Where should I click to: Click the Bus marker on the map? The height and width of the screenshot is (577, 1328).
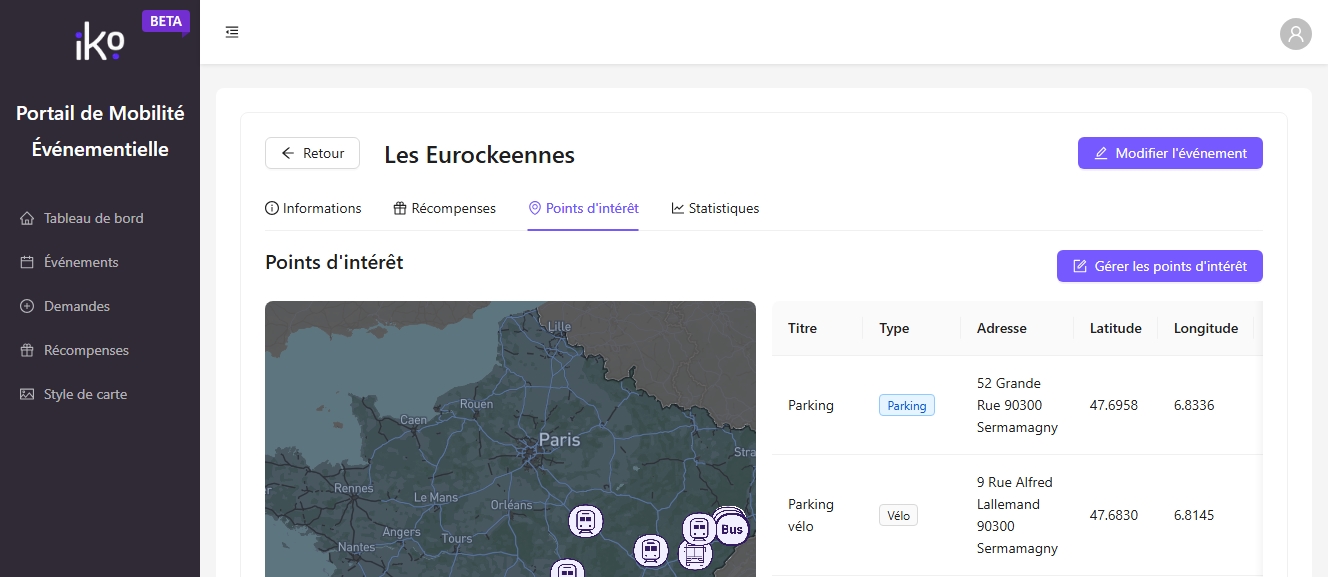click(733, 529)
